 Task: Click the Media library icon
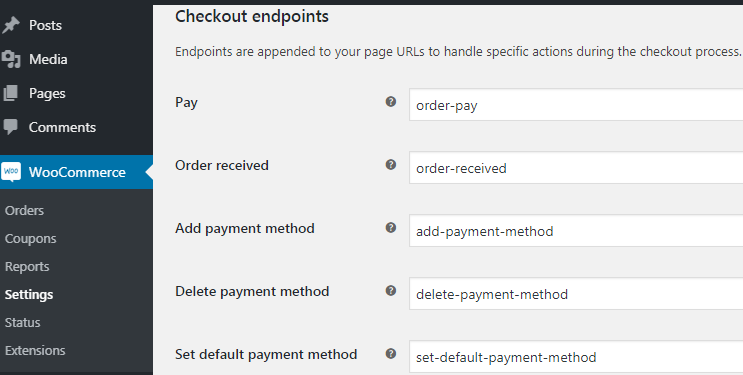tap(10, 59)
